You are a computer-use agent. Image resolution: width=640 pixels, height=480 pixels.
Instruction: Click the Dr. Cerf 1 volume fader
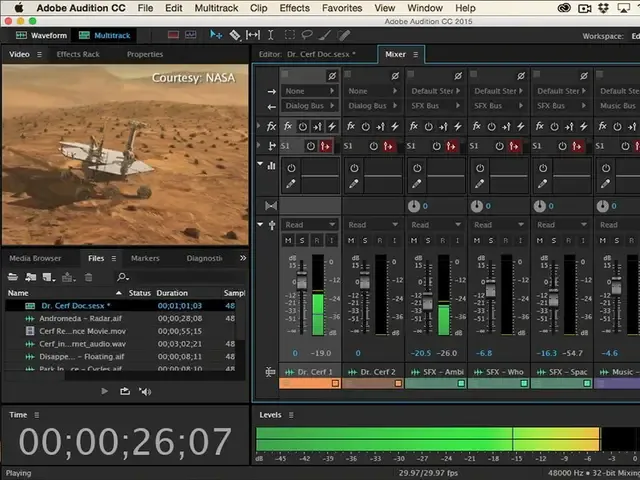coord(300,280)
